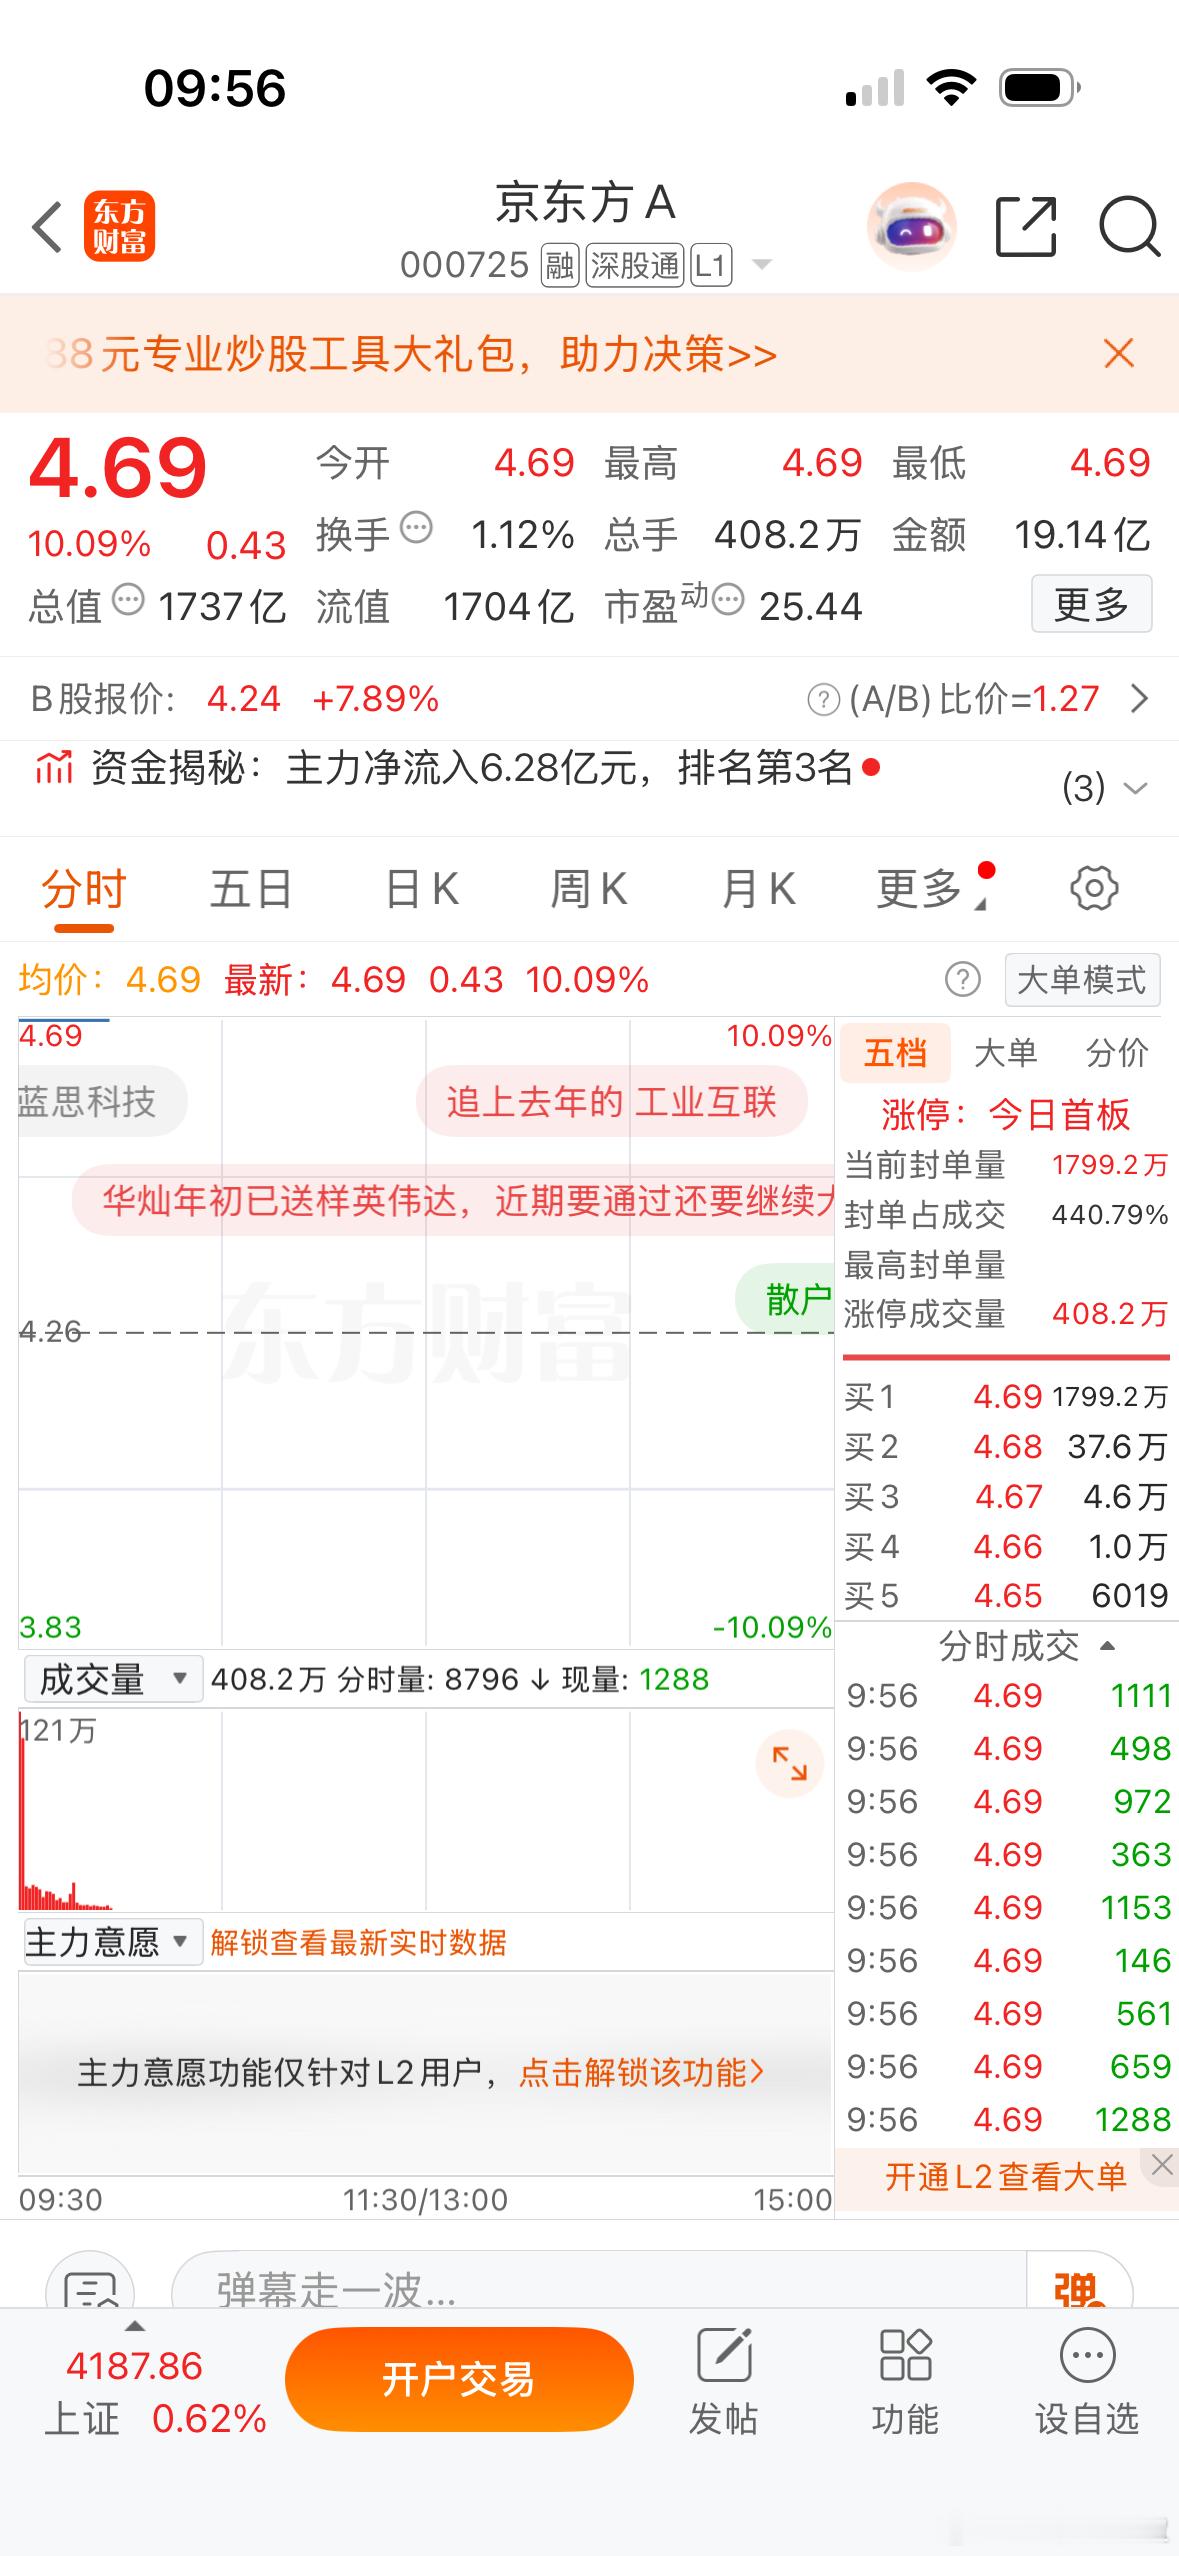
Task: Tap the 融 margin tag
Action: pyautogui.click(x=560, y=265)
